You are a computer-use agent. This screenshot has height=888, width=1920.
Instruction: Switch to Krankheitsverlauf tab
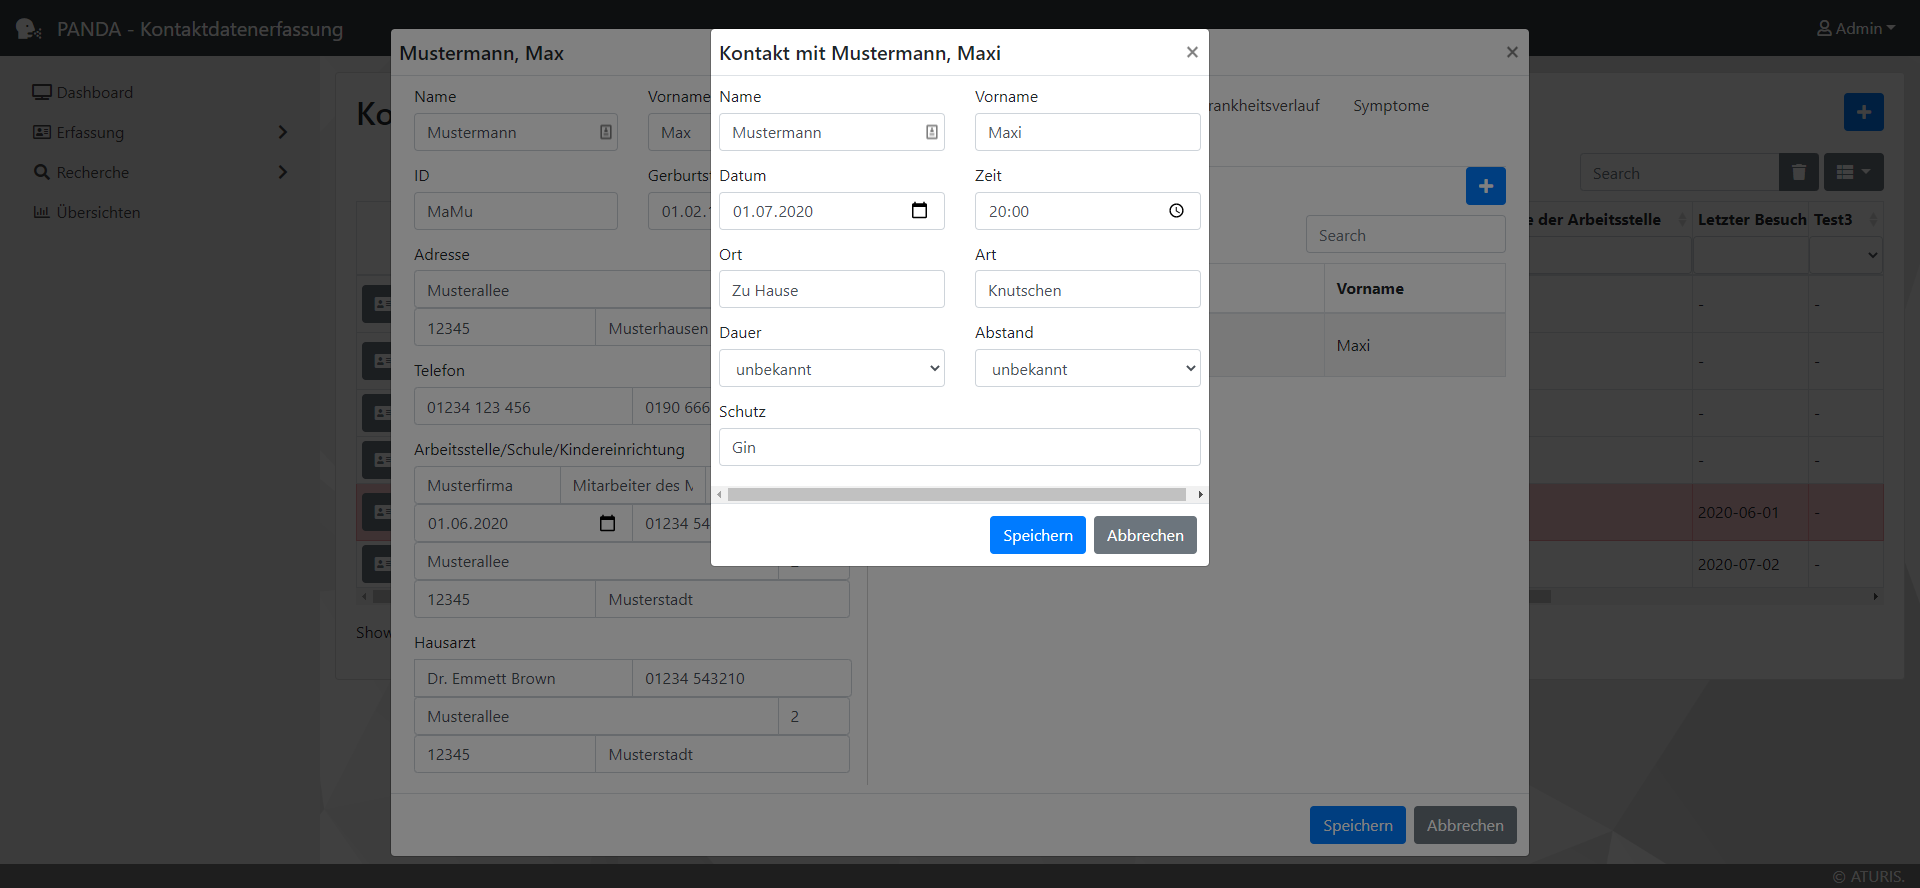coord(1264,106)
